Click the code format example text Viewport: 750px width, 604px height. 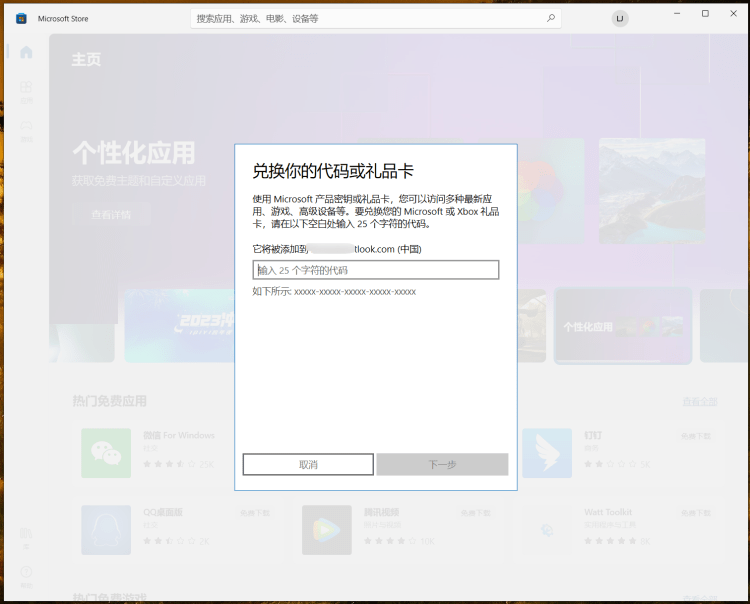[x=334, y=292]
